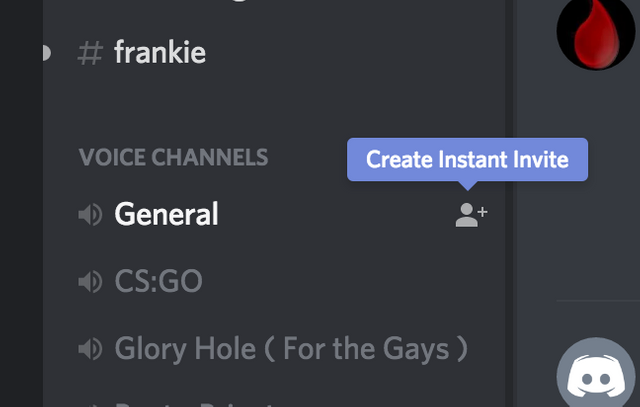Join the General voice channel

click(166, 214)
